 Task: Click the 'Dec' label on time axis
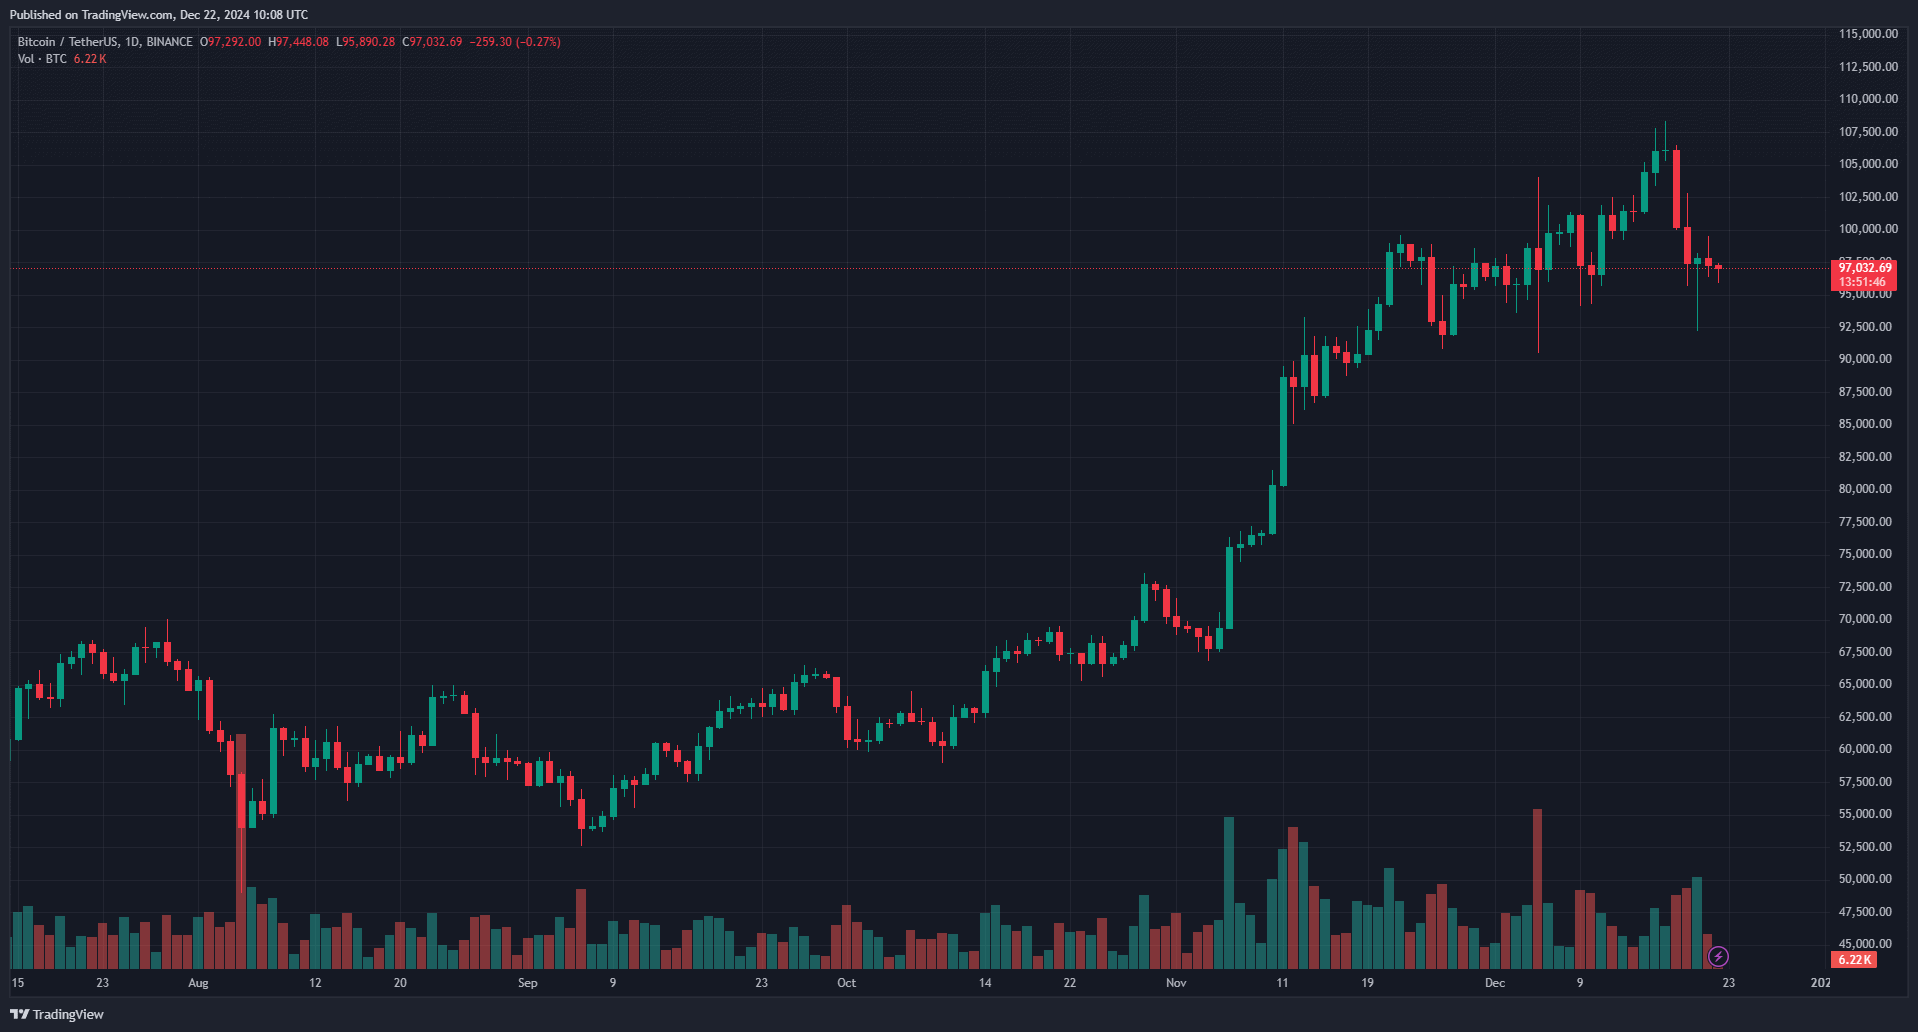[1495, 983]
